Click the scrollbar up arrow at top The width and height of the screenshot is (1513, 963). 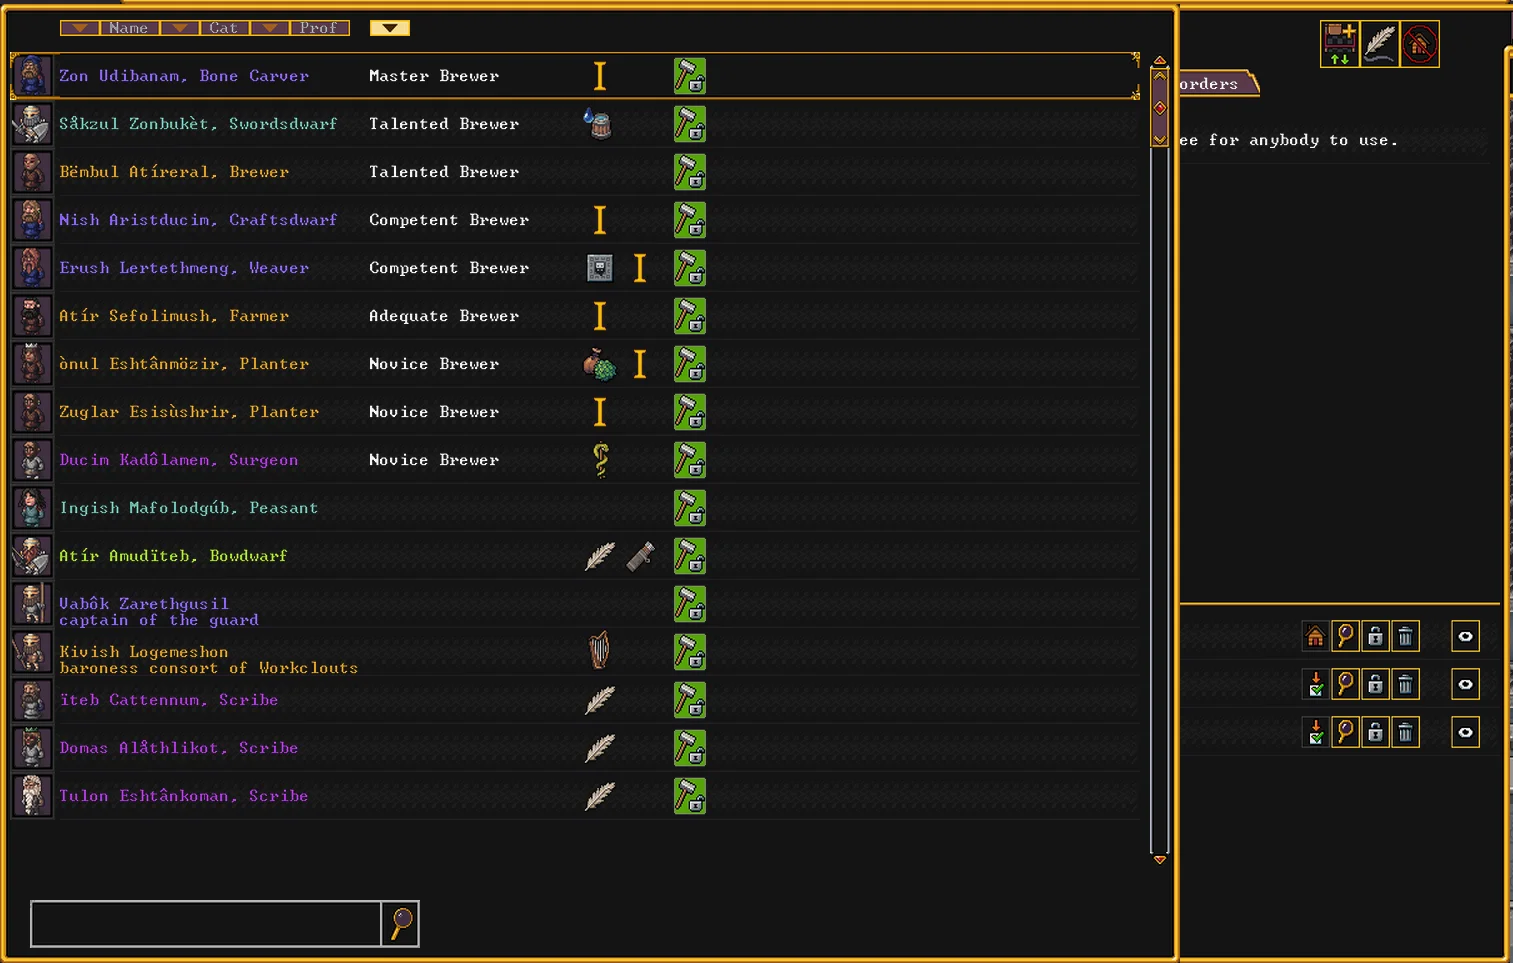click(x=1160, y=61)
